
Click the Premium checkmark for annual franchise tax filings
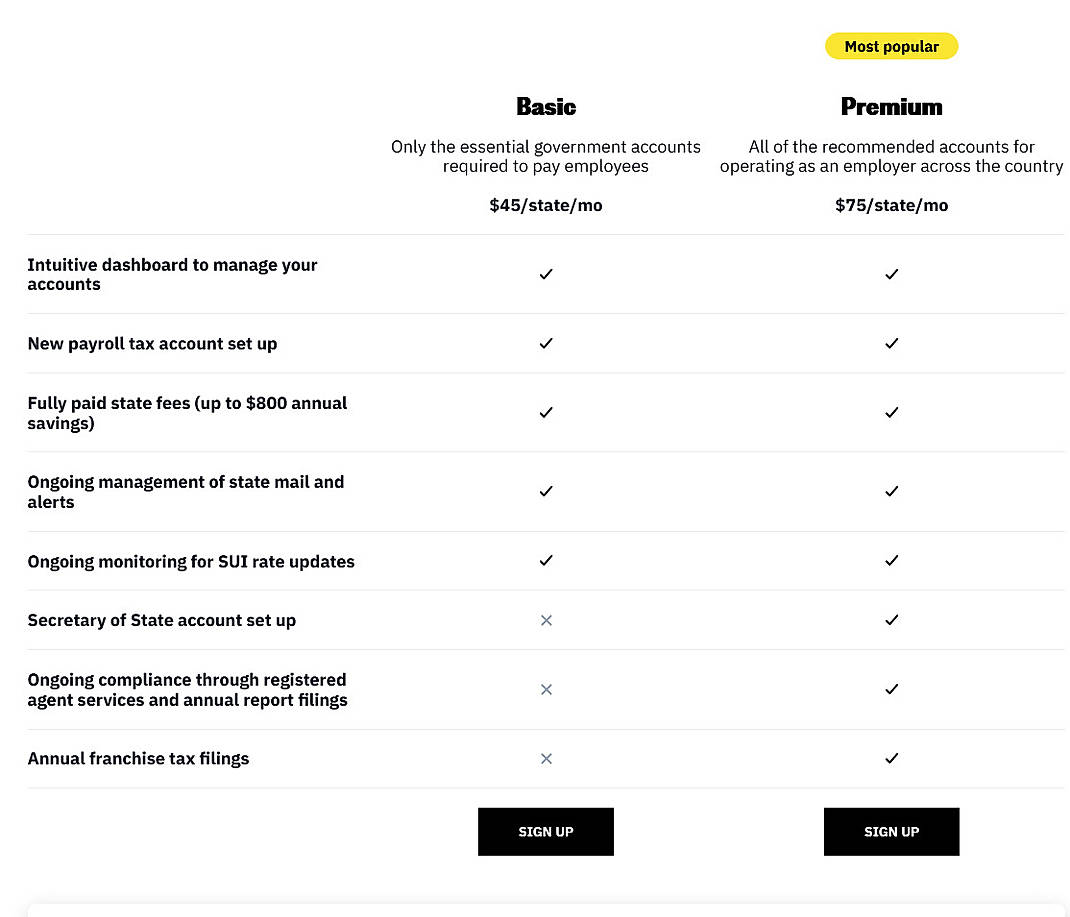click(x=891, y=758)
